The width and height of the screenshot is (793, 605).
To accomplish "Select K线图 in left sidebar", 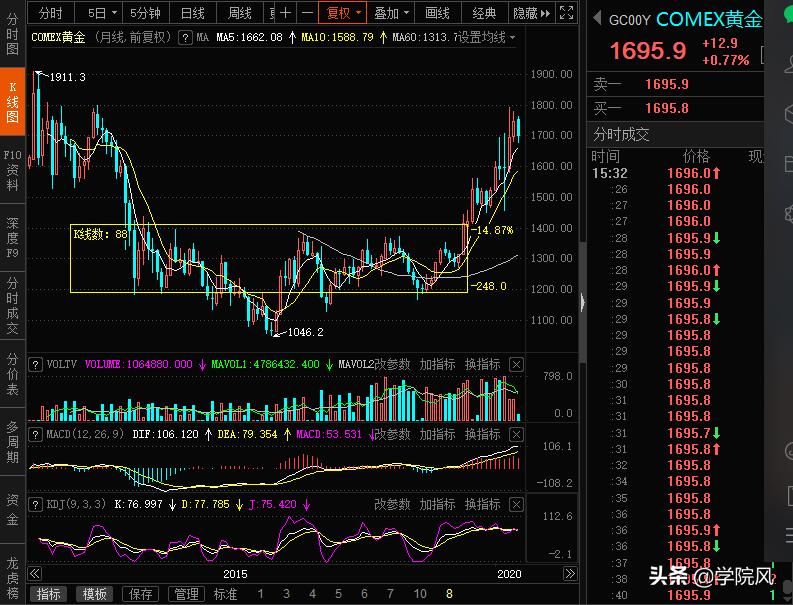I will [12, 102].
